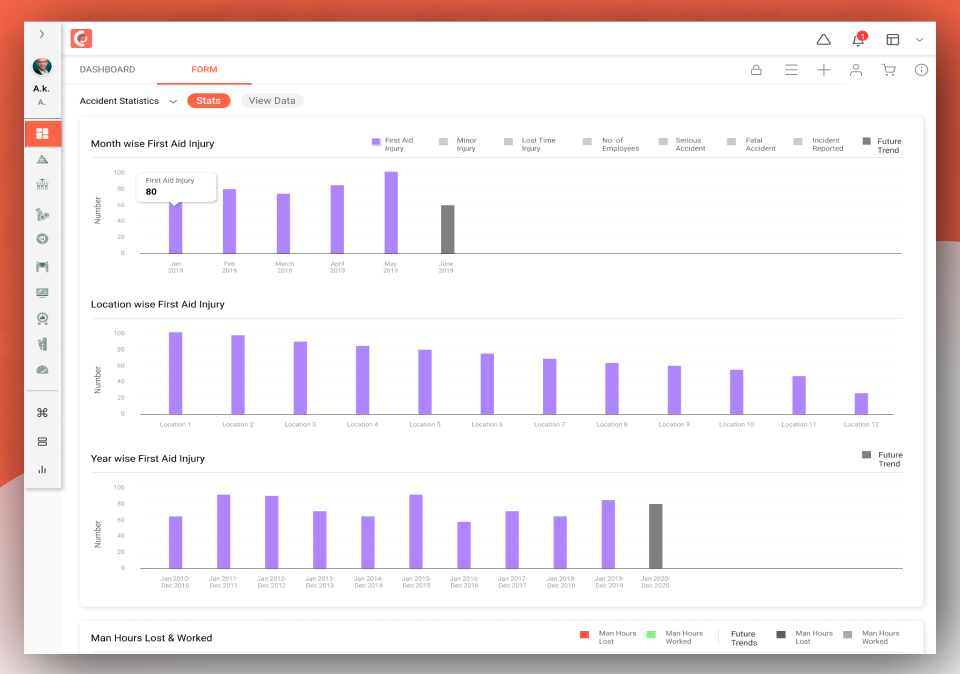Toggle Incident Reported legend series
This screenshot has width=960, height=674.
tap(819, 144)
